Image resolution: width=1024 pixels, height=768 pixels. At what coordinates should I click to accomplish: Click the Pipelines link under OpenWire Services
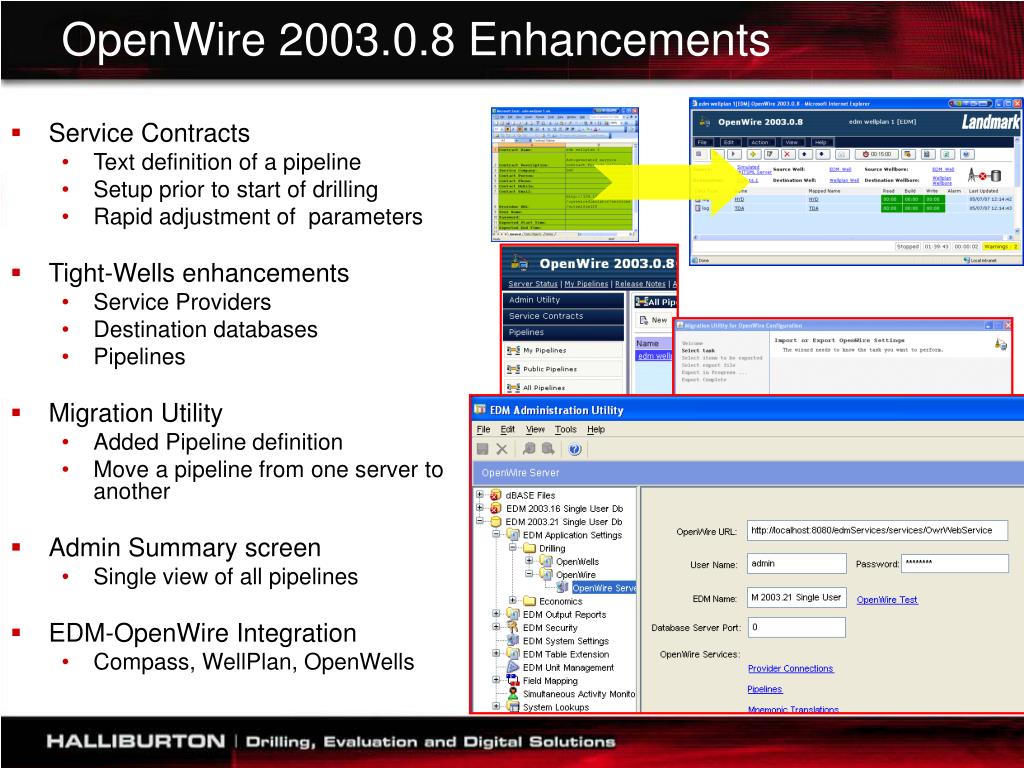[x=765, y=690]
